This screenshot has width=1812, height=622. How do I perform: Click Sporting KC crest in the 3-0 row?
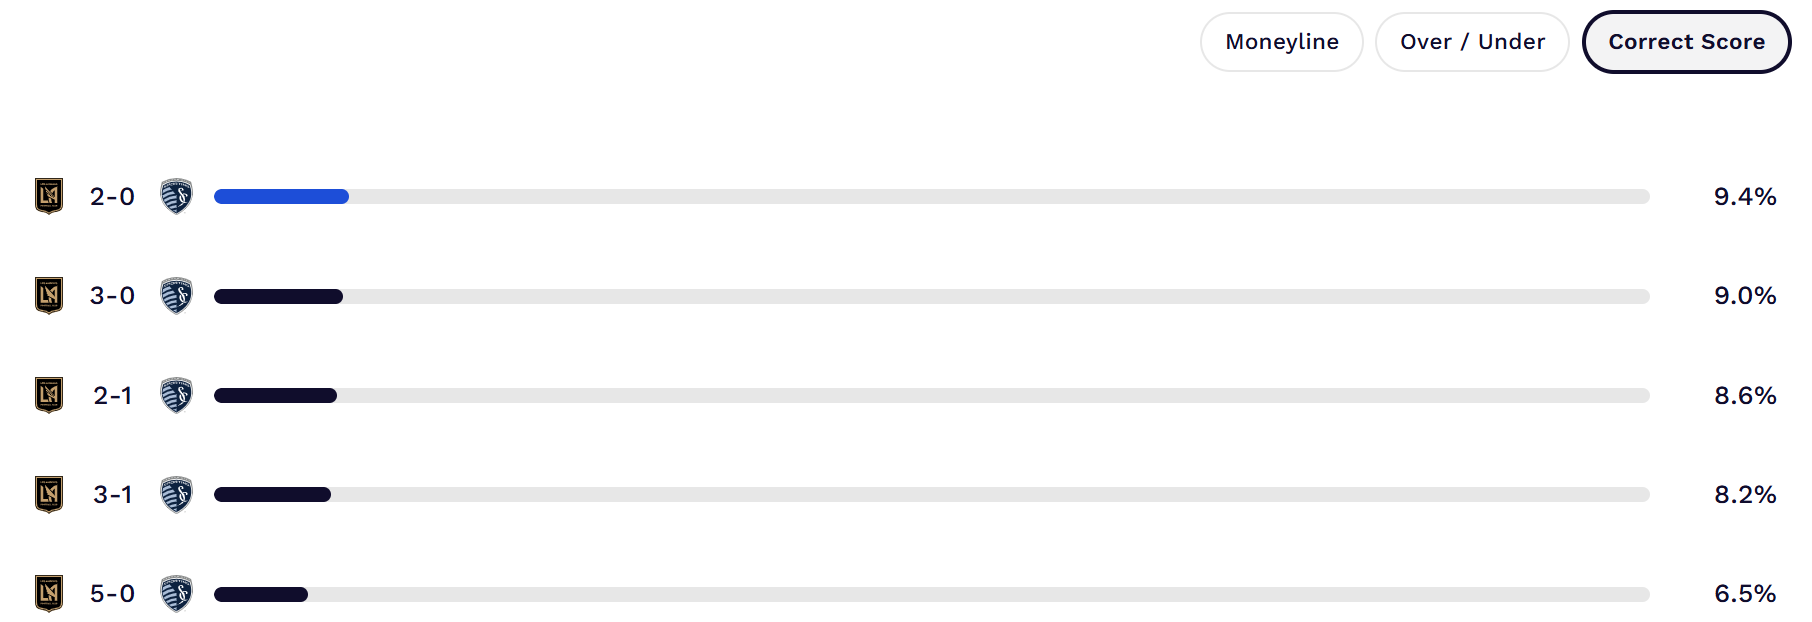176,295
